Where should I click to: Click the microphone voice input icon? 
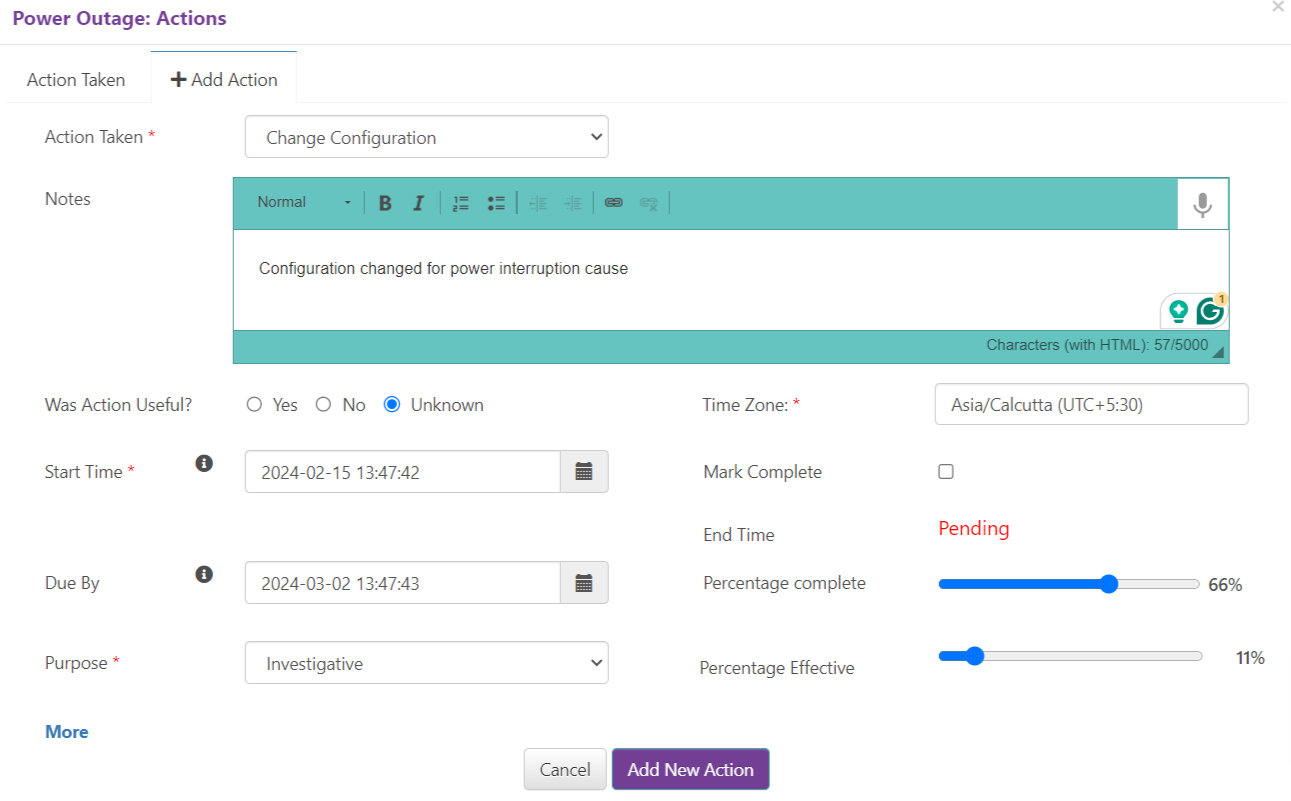click(x=1202, y=205)
